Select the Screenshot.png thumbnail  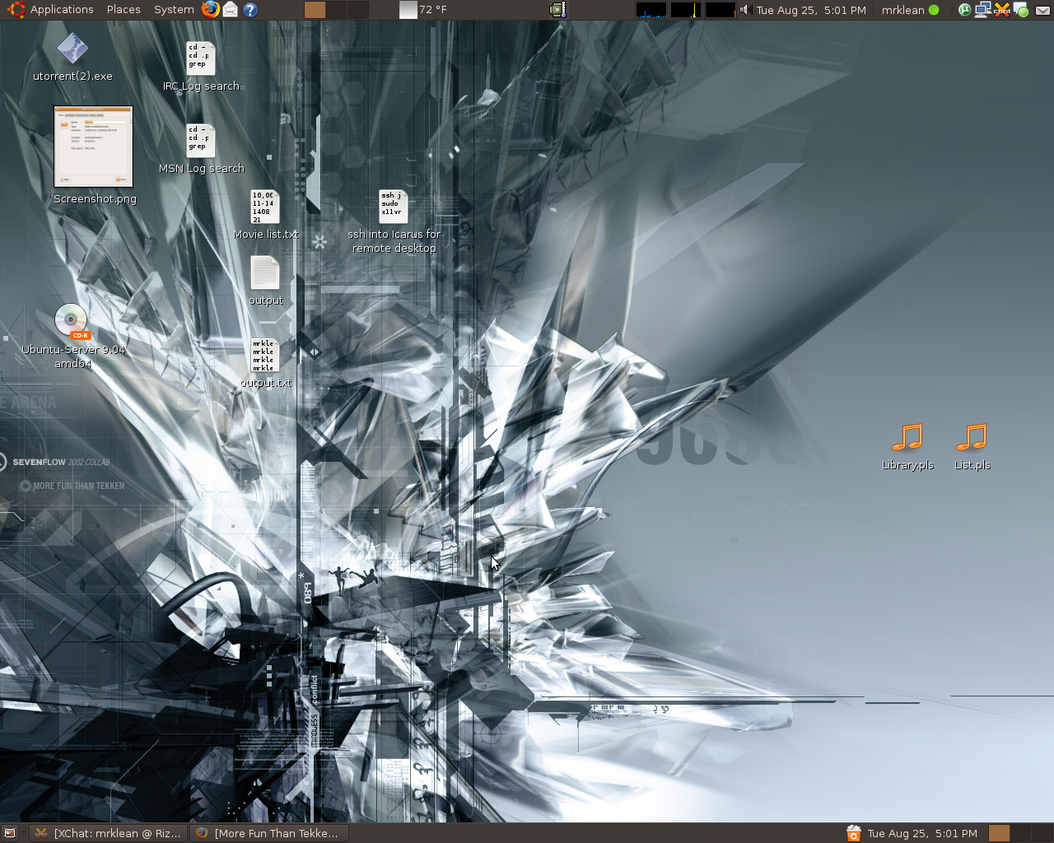click(93, 147)
